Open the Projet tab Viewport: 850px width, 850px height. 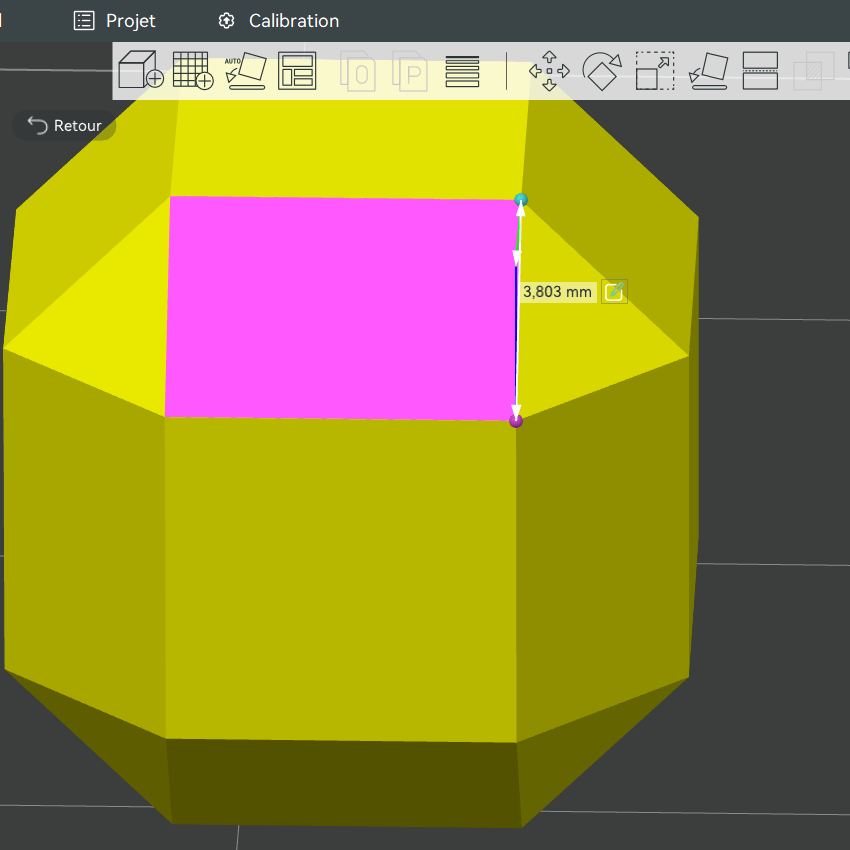[x=114, y=21]
